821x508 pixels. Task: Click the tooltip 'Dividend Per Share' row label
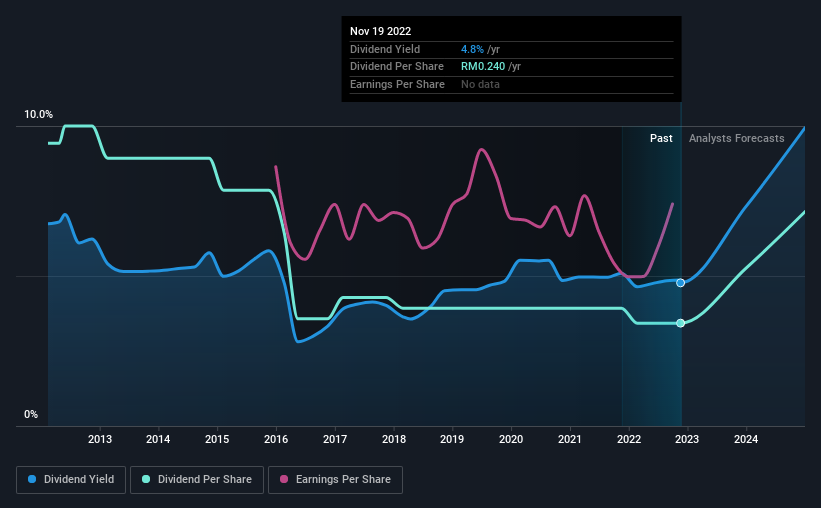(396, 67)
